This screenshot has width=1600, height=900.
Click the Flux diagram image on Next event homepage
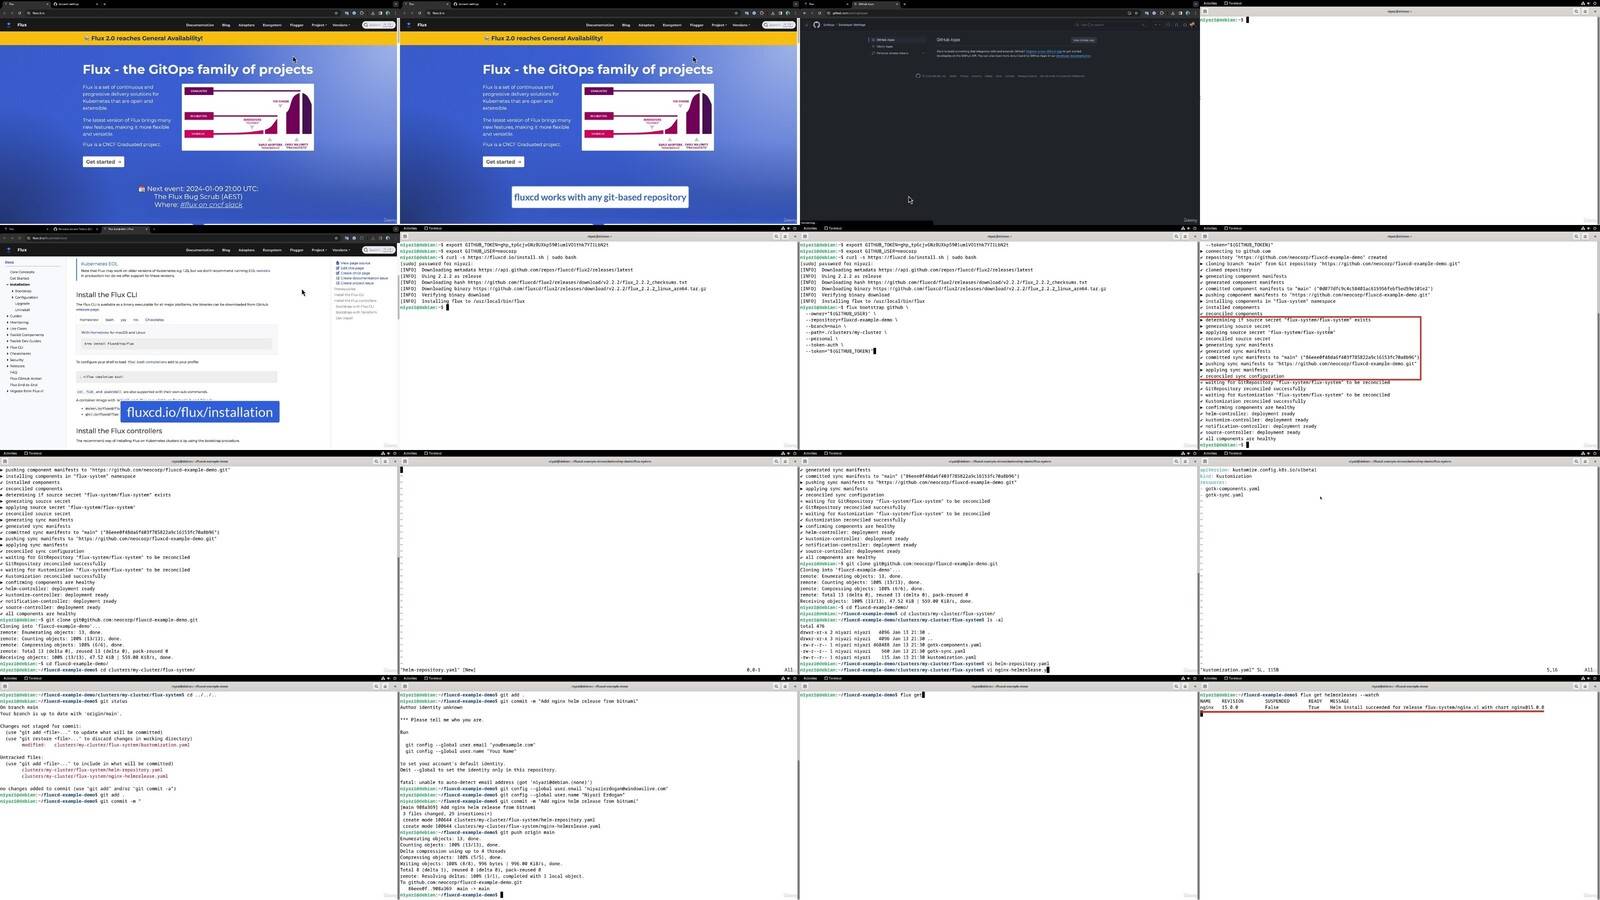point(247,117)
